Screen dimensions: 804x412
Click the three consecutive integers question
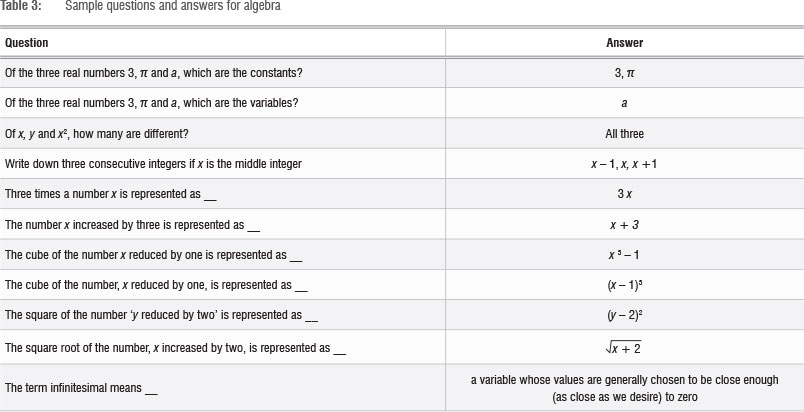point(153,163)
